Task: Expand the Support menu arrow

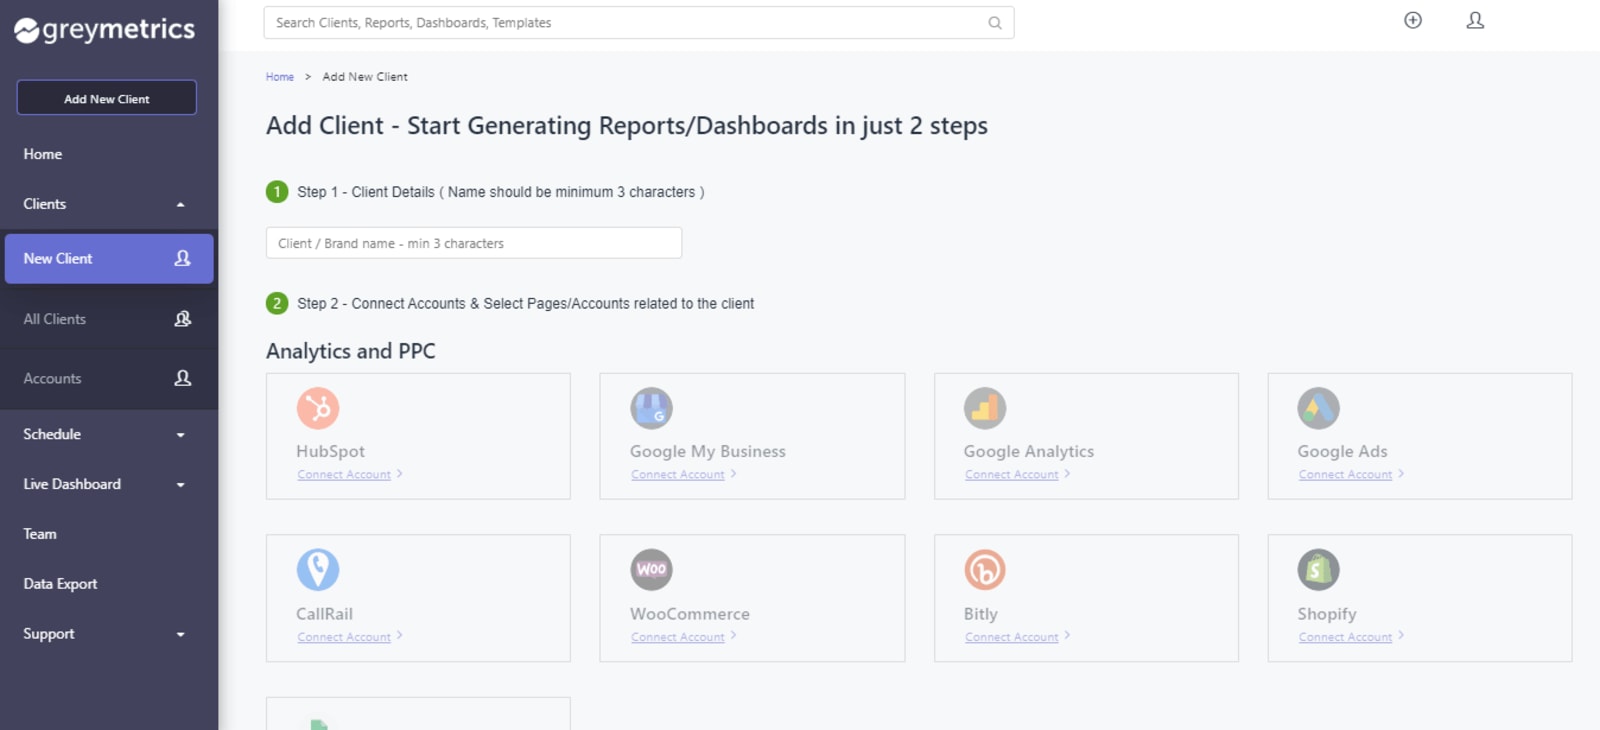Action: pyautogui.click(x=181, y=635)
